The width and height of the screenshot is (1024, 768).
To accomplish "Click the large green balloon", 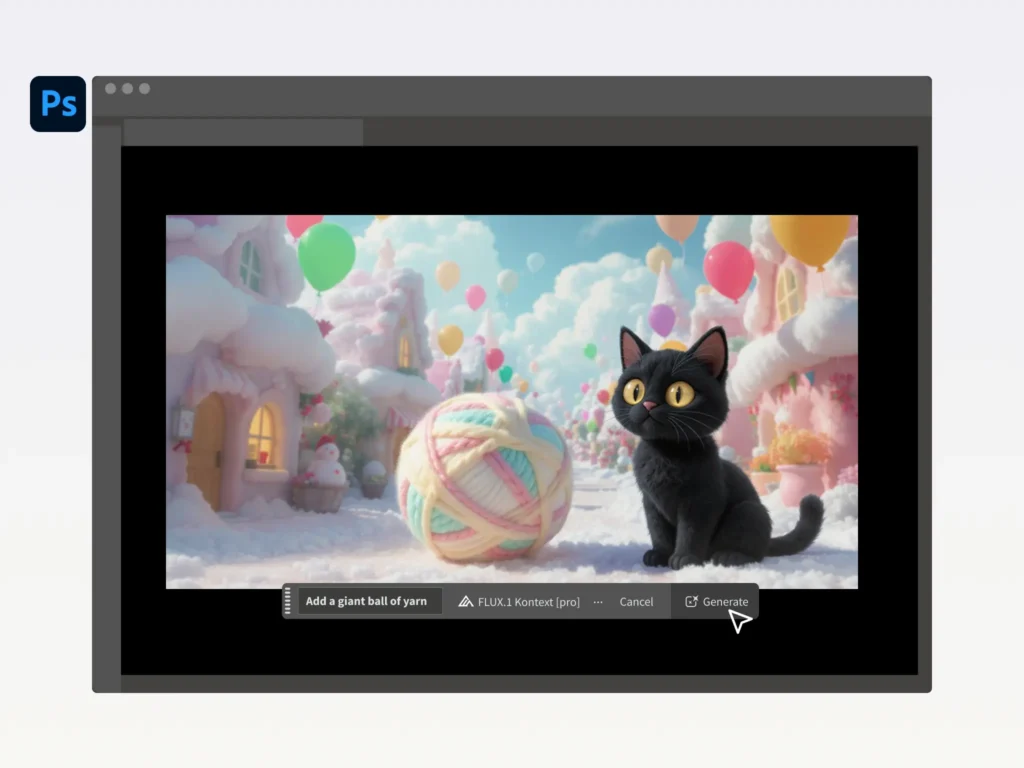I will (x=326, y=255).
